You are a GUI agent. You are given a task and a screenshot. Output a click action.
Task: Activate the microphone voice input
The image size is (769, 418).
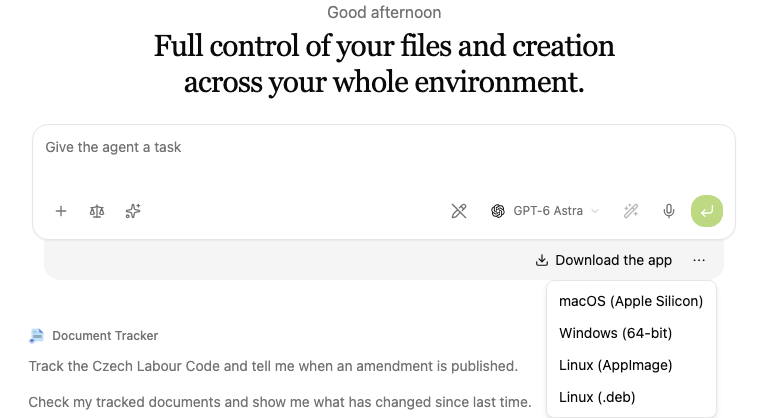pos(668,211)
